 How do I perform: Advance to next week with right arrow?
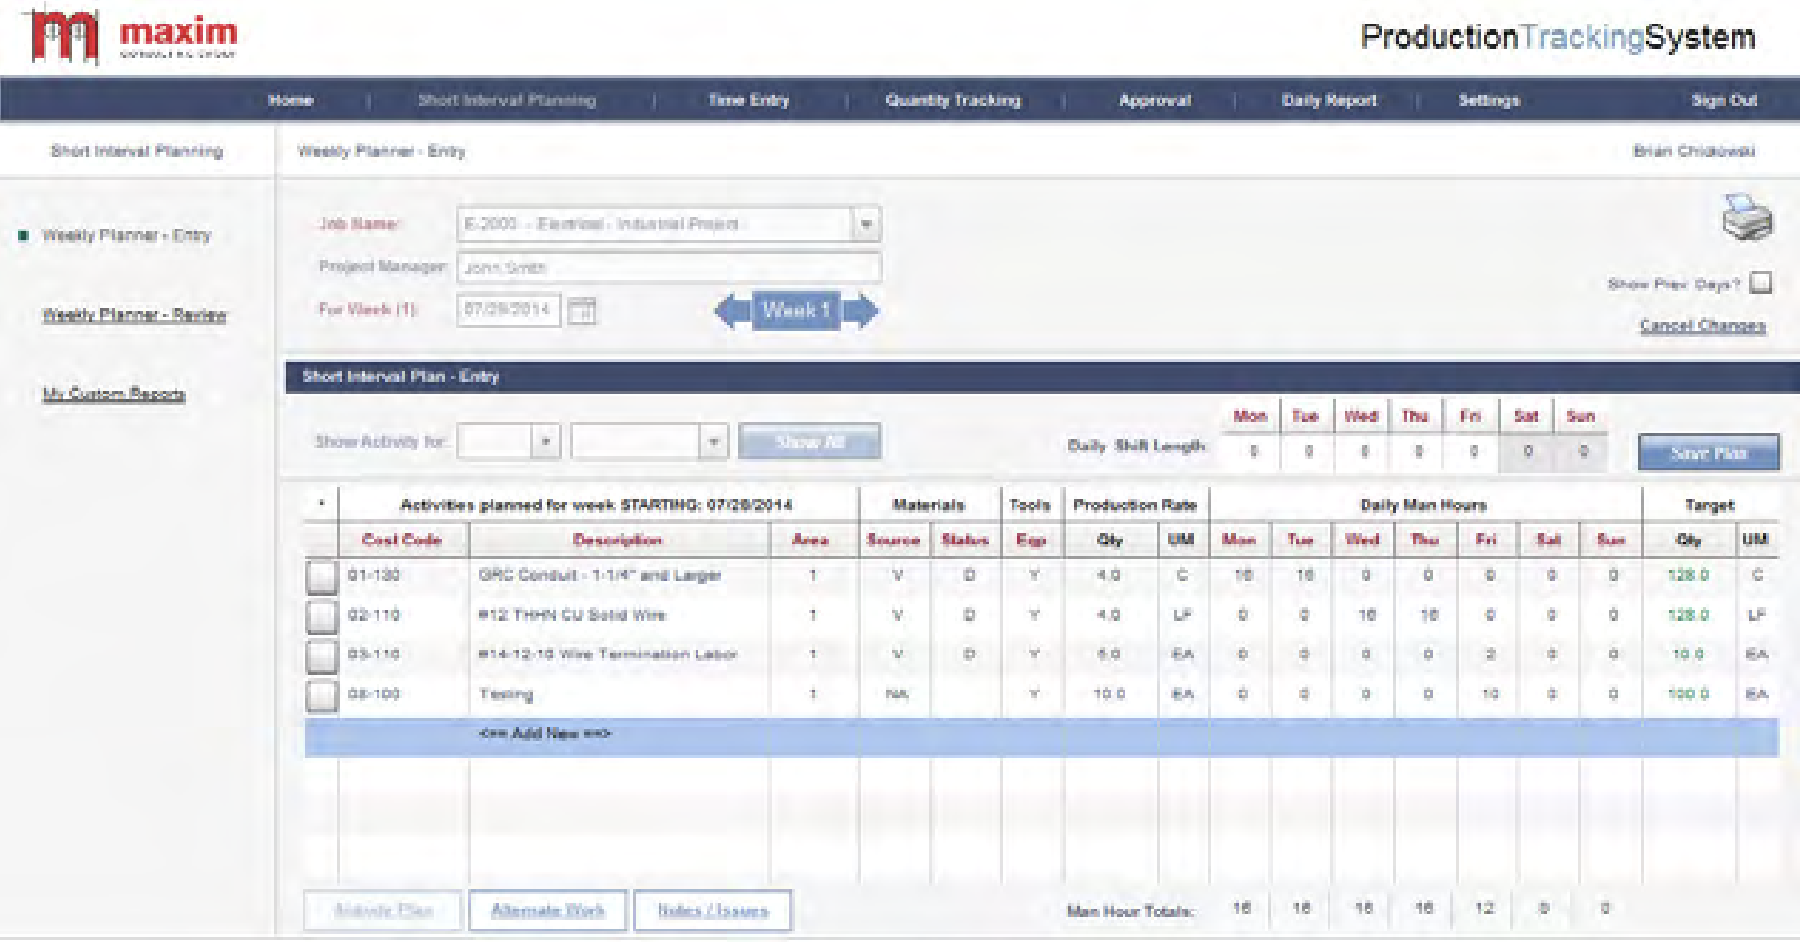[860, 311]
